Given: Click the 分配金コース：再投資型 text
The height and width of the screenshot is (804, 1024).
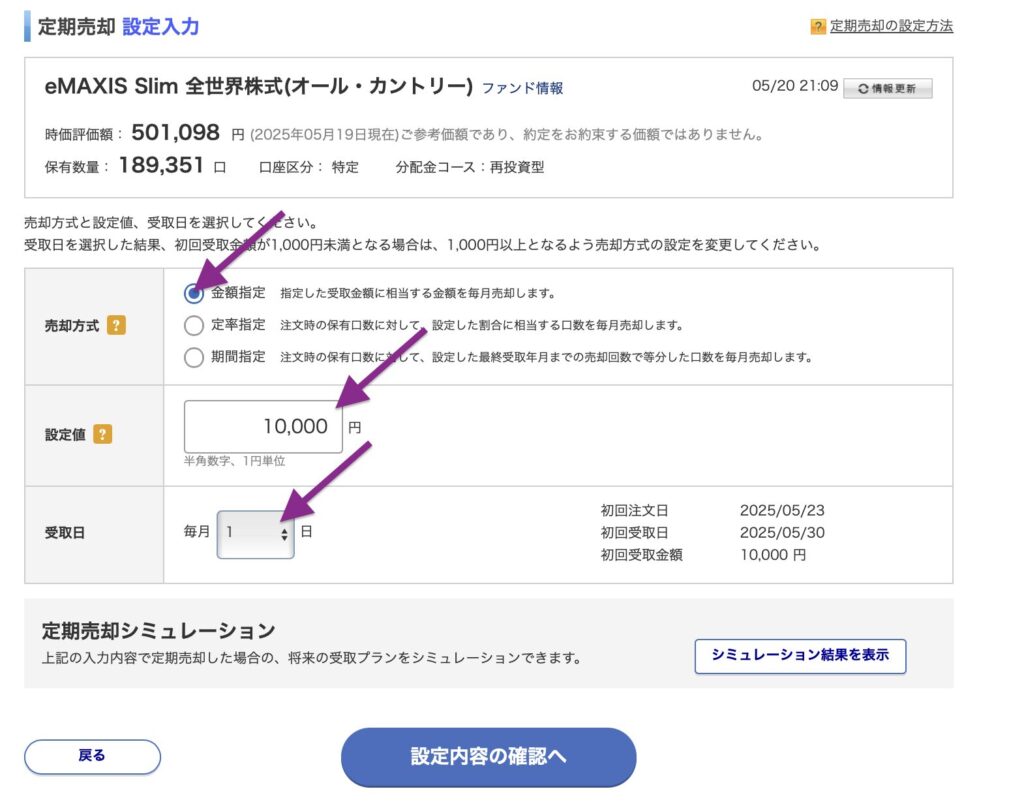Looking at the screenshot, I should [x=470, y=167].
